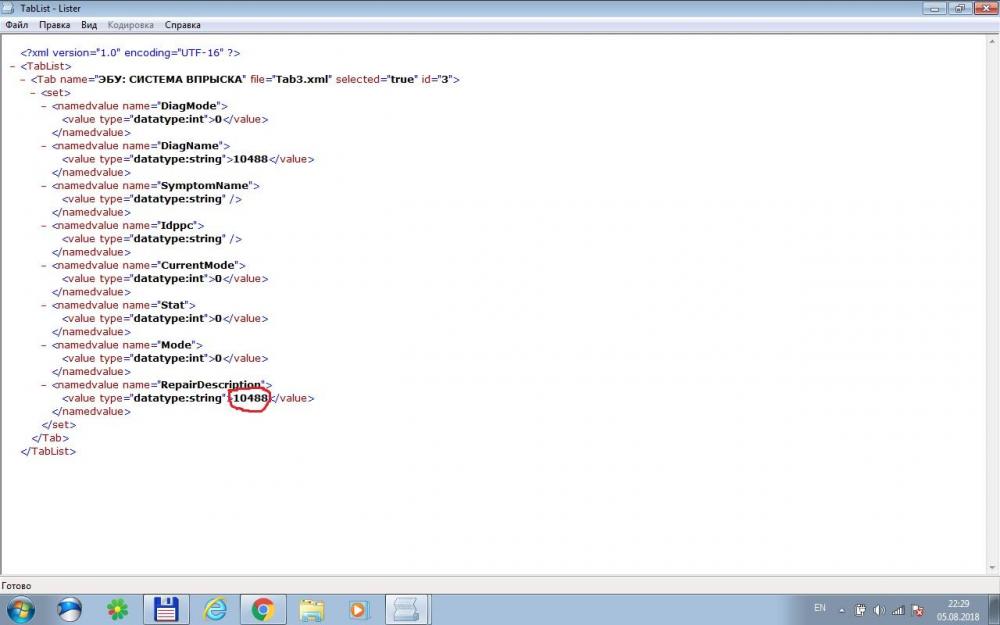The height and width of the screenshot is (625, 1000).
Task: Collapse the SymptomName namedvalue node
Action: (44, 186)
